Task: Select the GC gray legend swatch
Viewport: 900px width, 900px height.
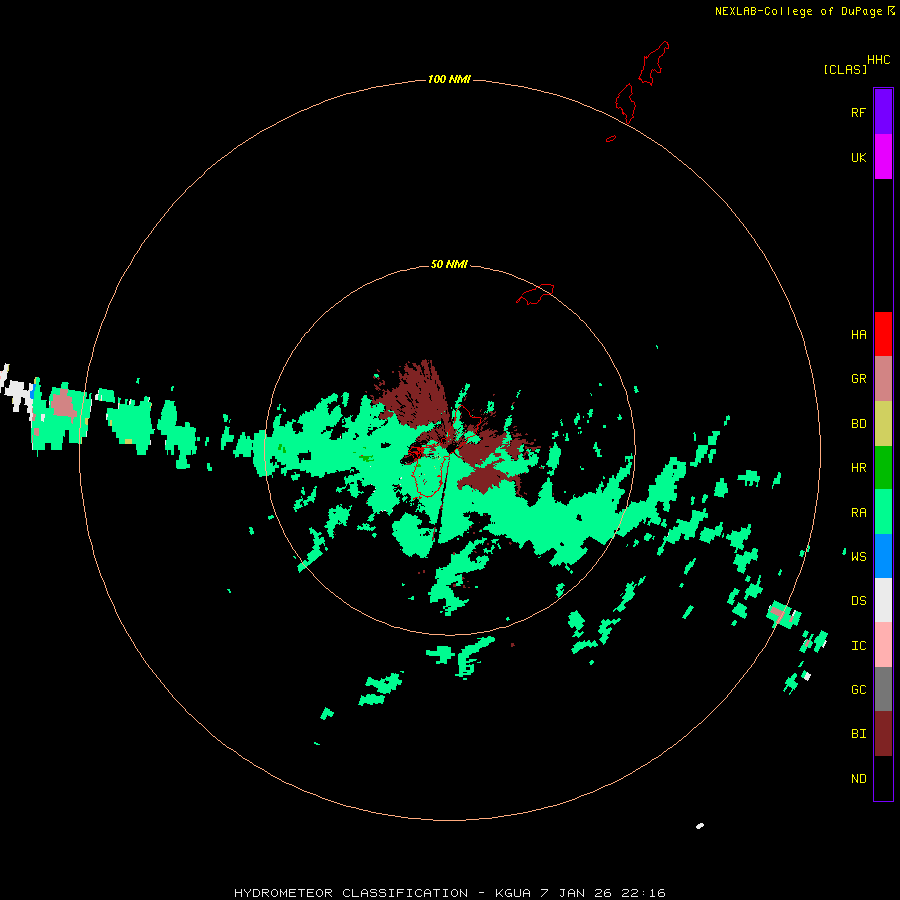Action: pyautogui.click(x=883, y=689)
